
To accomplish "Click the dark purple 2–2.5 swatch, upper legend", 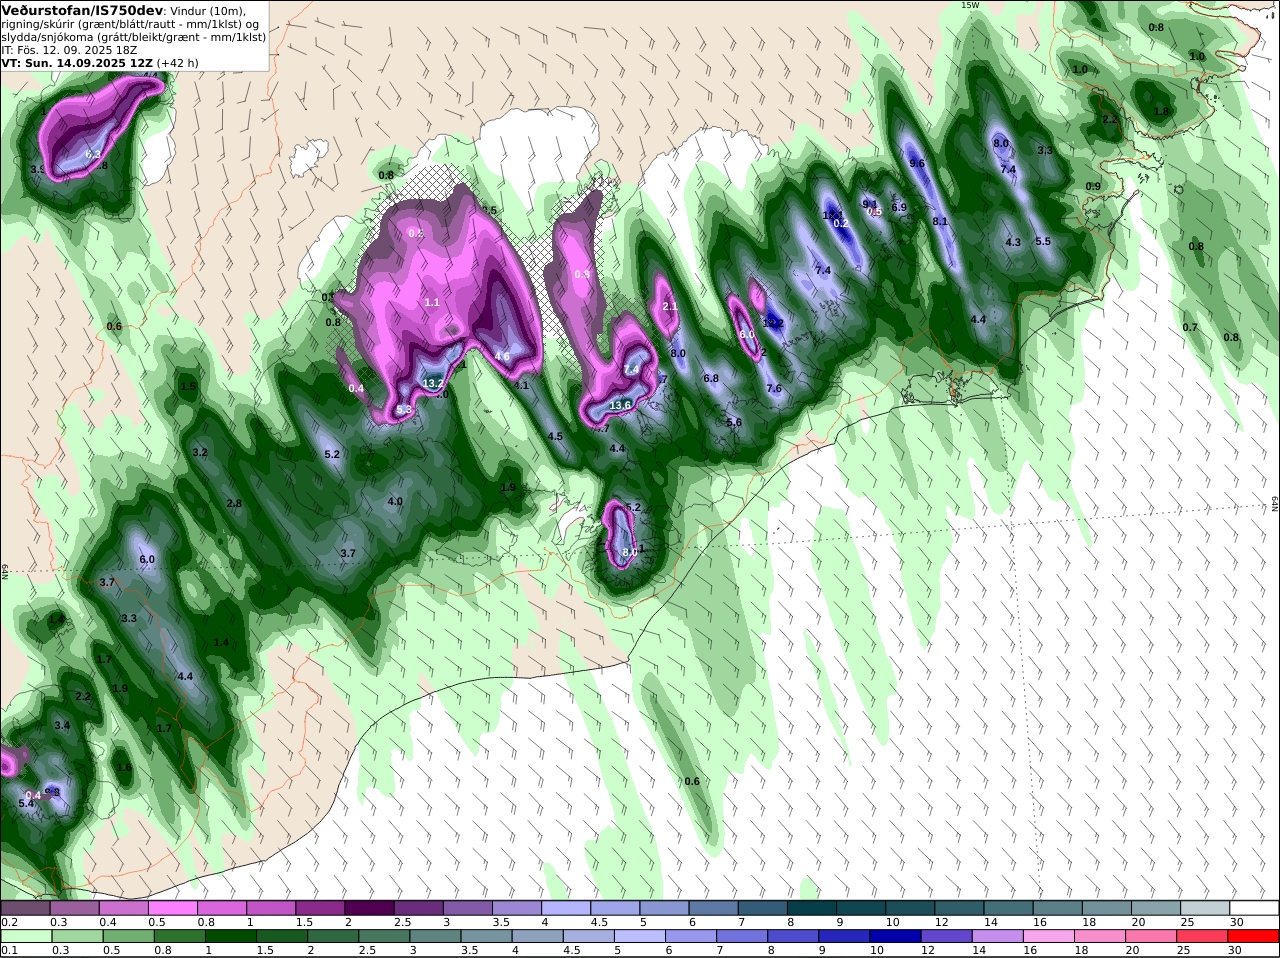I will click(369, 908).
